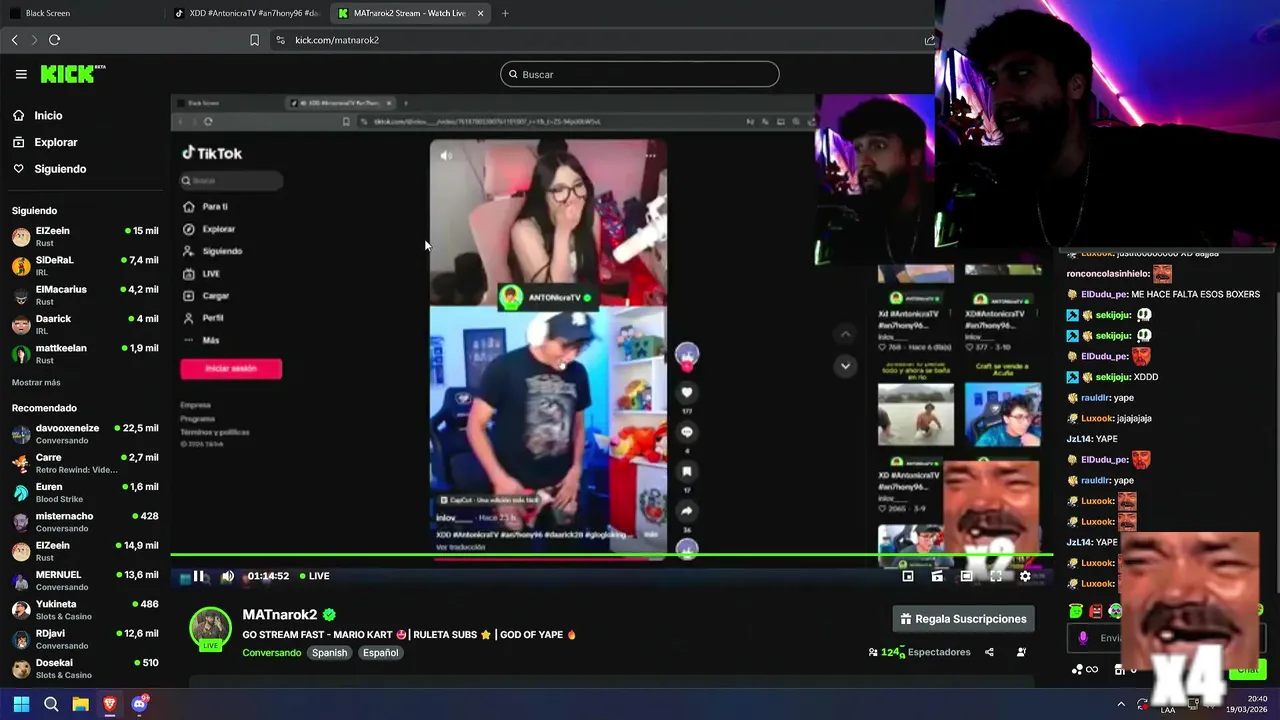This screenshot has width=1280, height=720.
Task: Open File Explorer from taskbar
Action: tap(80, 704)
